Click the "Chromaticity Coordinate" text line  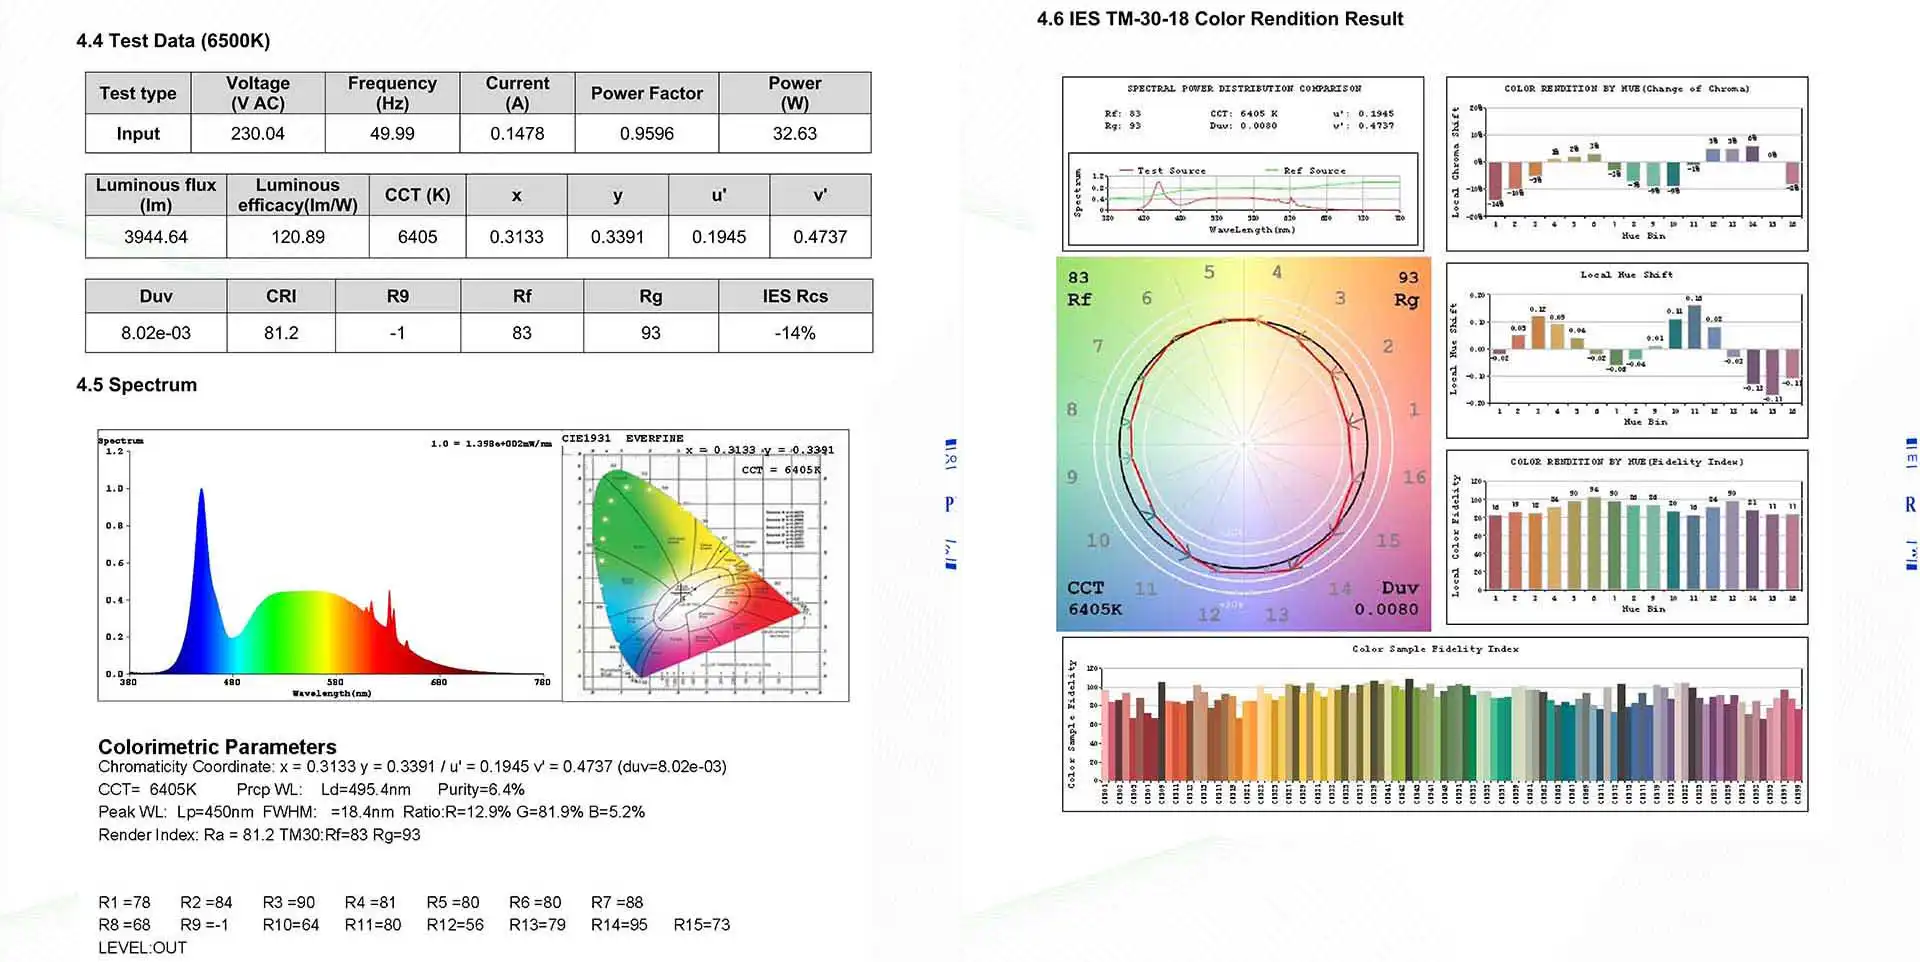412,767
